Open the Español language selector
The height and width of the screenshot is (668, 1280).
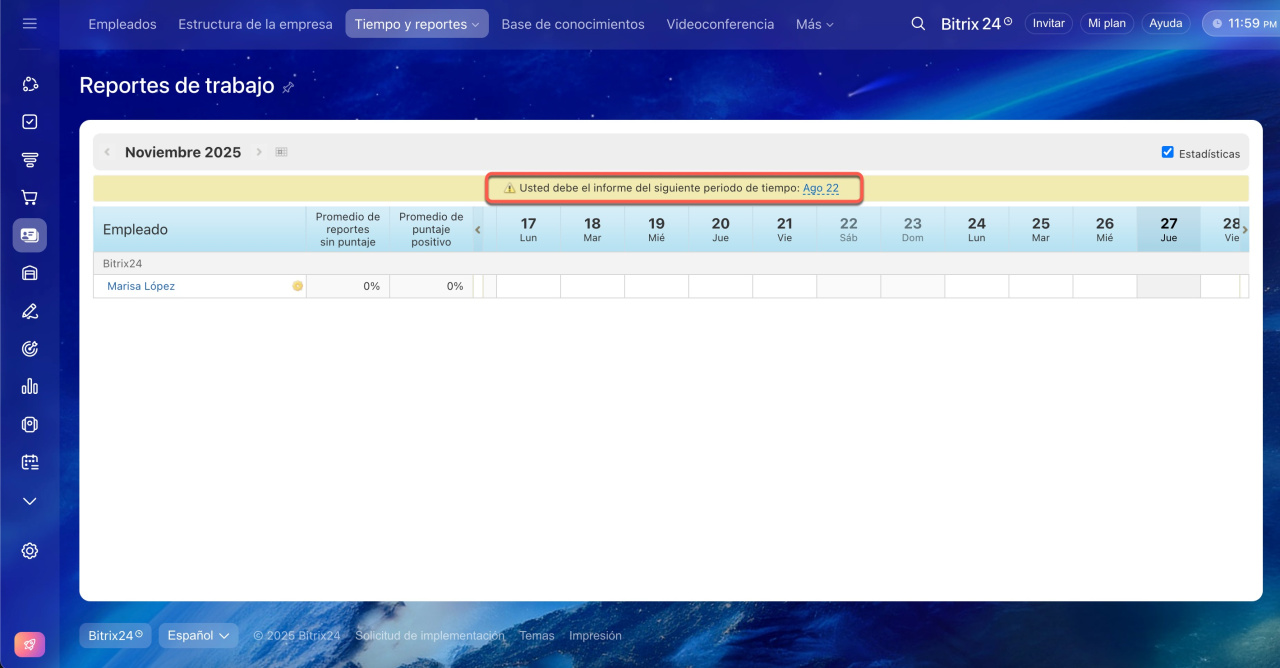pyautogui.click(x=198, y=635)
